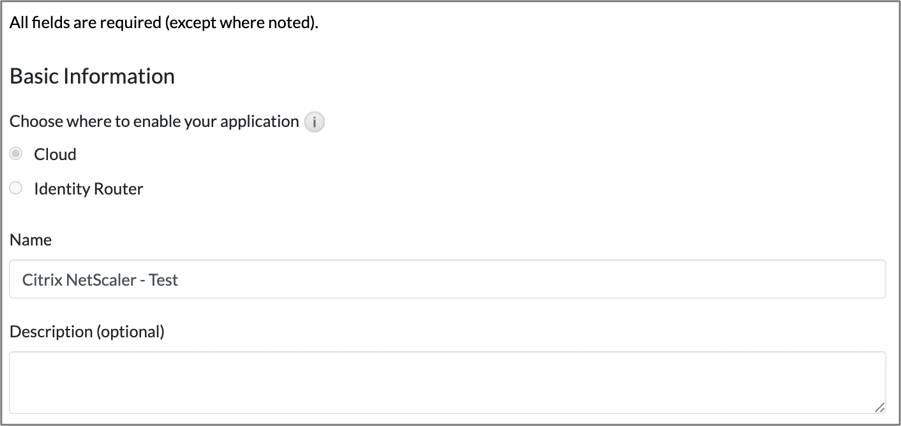Viewport: 901px width, 426px height.
Task: Click the Description (optional) label
Action: [87, 332]
